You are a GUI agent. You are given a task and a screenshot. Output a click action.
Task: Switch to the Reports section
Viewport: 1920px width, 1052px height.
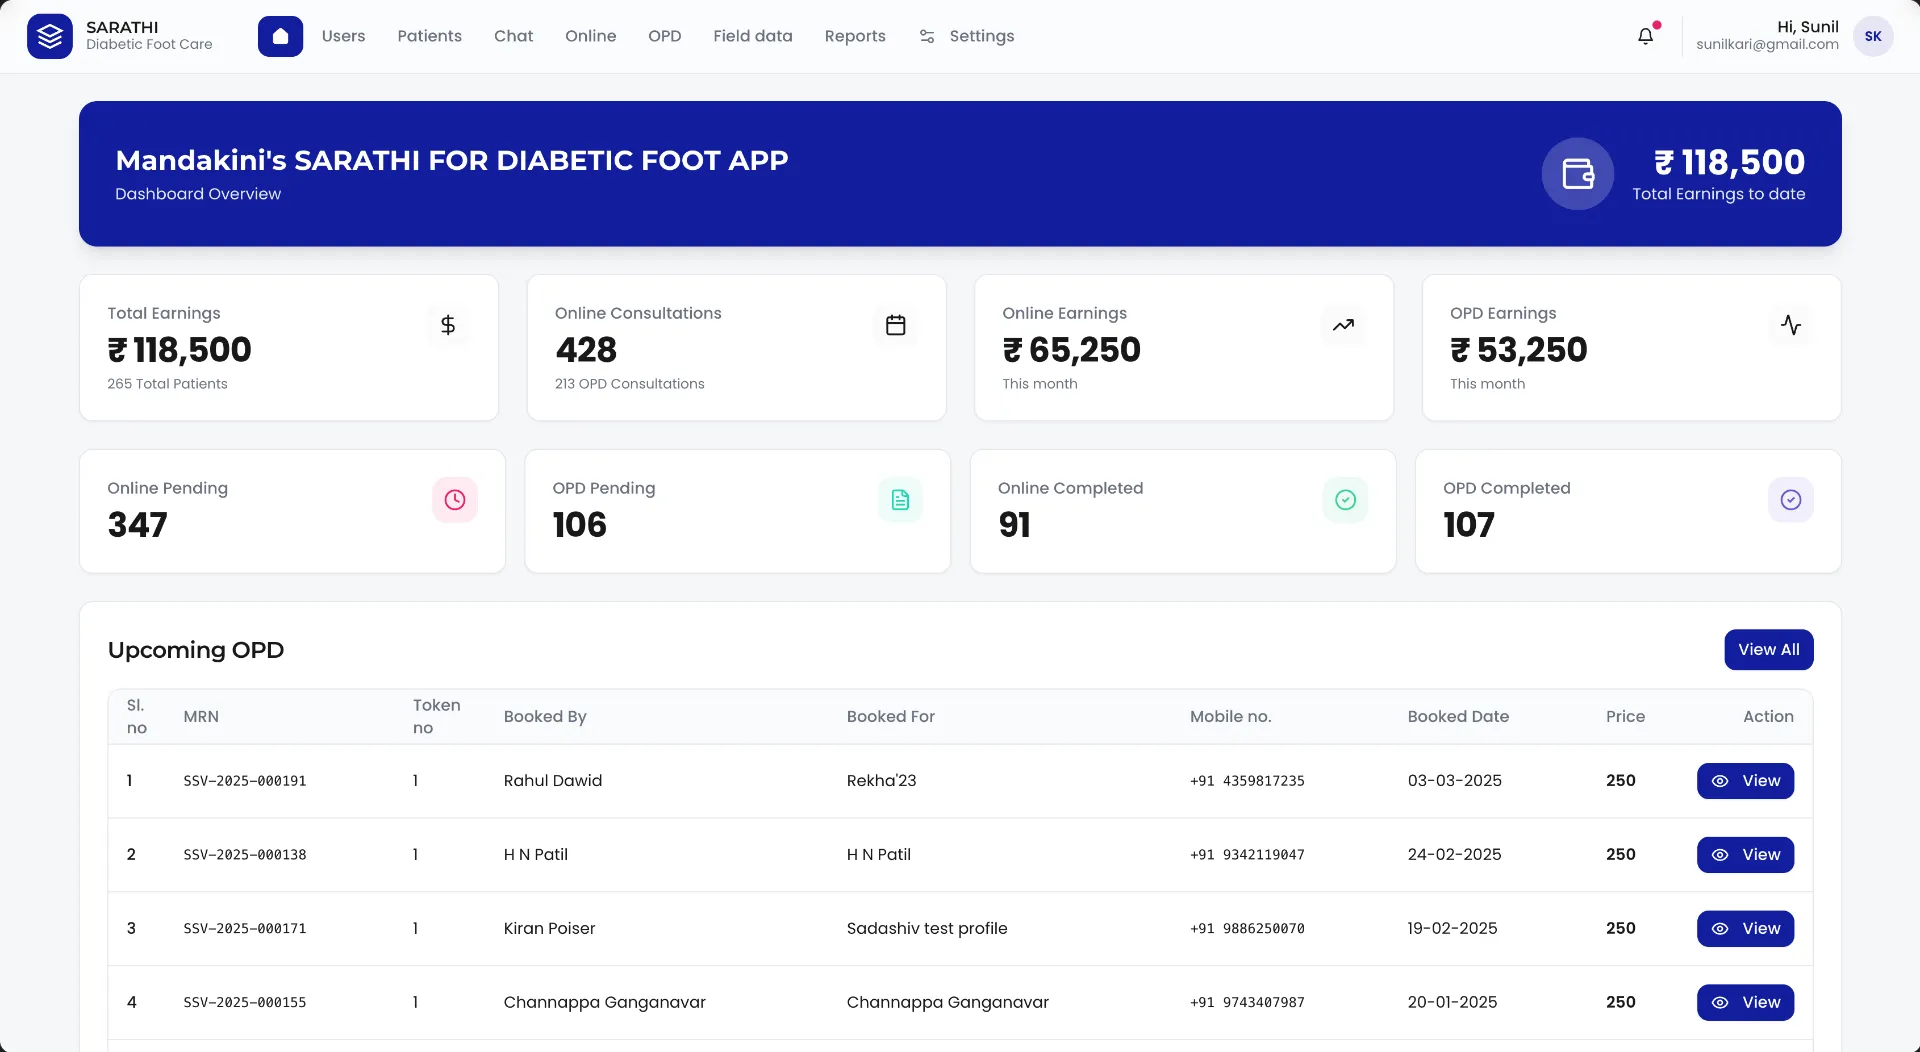tap(854, 36)
